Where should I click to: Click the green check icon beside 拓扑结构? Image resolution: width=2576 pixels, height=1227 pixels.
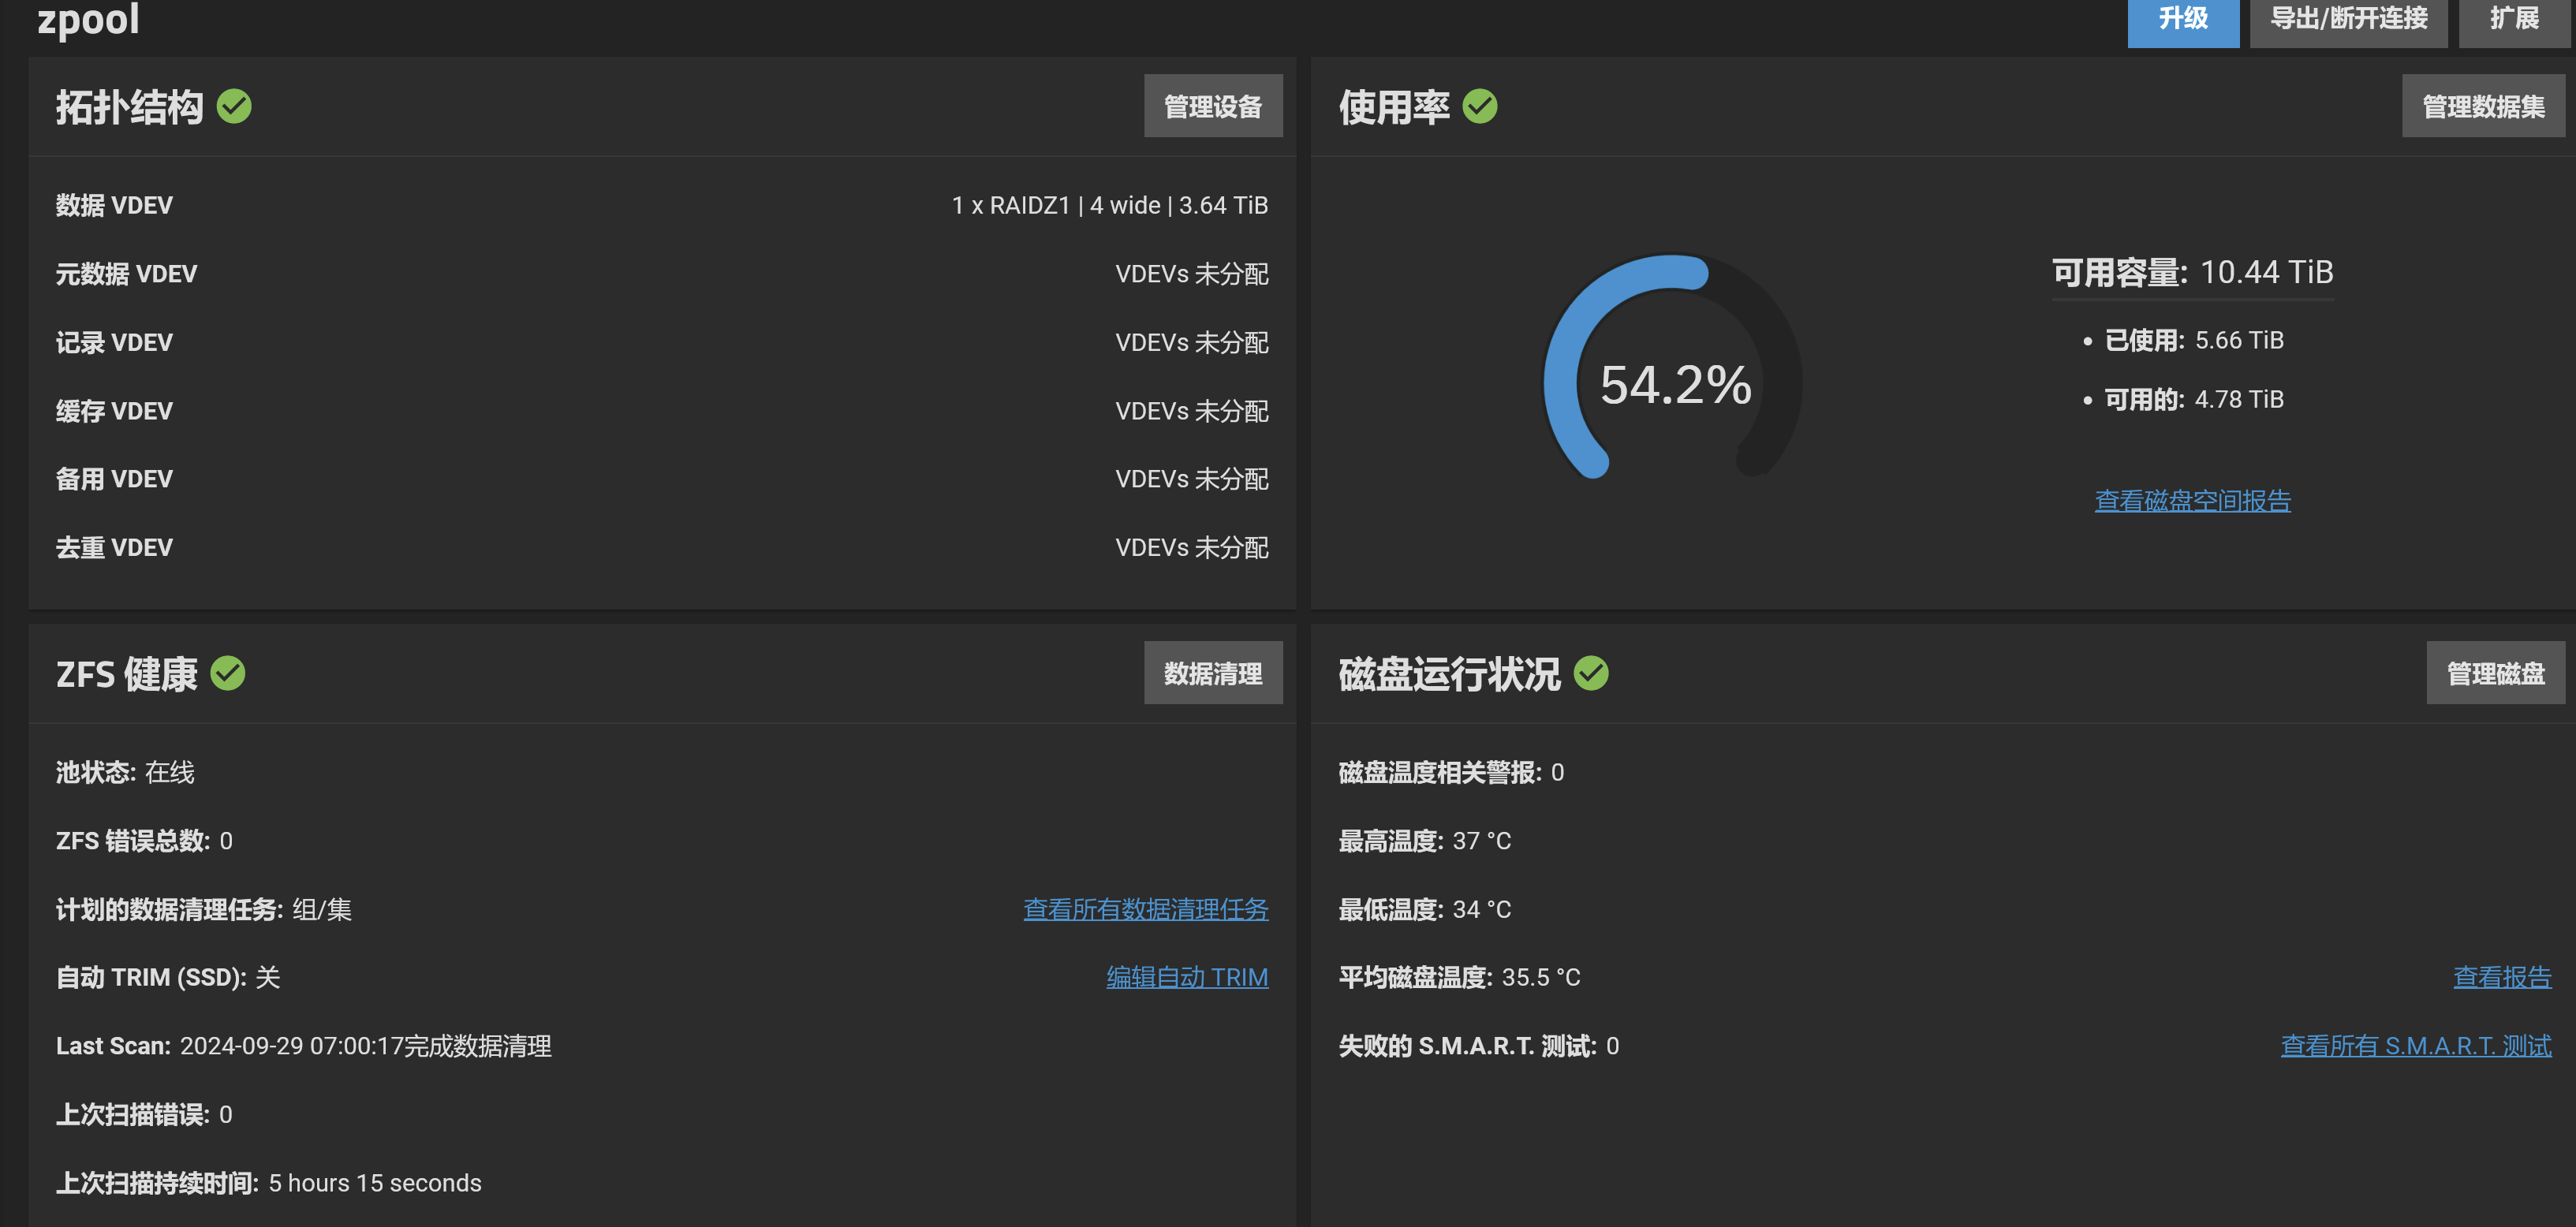coord(234,106)
